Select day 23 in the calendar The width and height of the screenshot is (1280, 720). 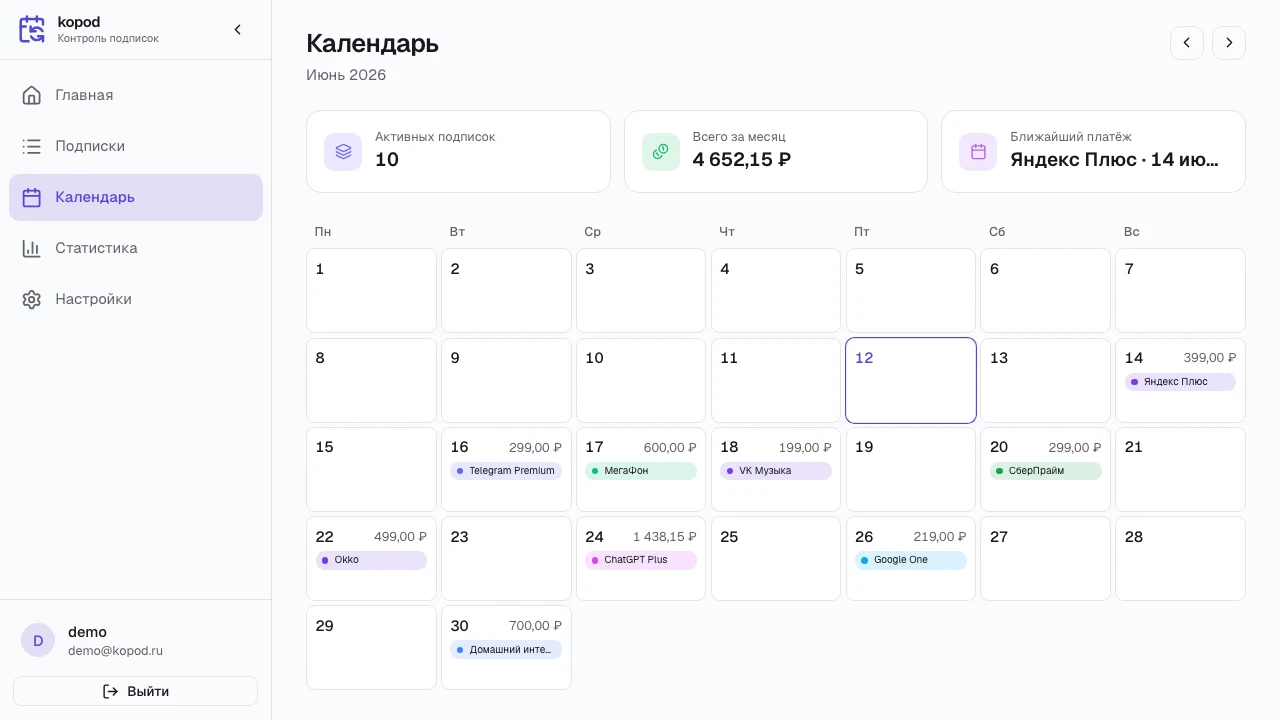pos(506,559)
